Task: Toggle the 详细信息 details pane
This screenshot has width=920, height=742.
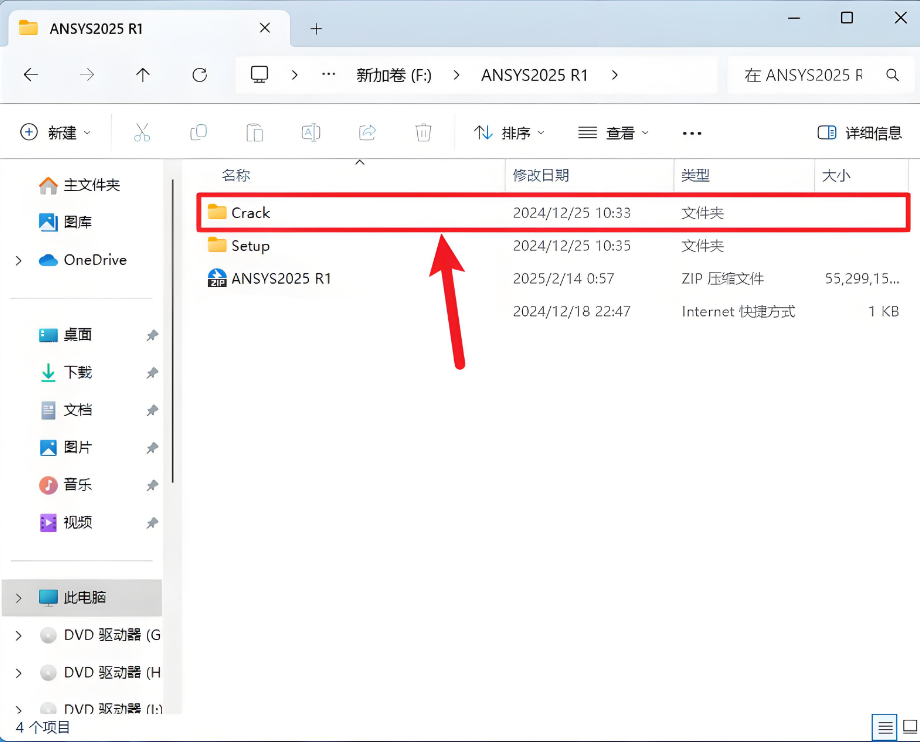Action: click(x=860, y=133)
